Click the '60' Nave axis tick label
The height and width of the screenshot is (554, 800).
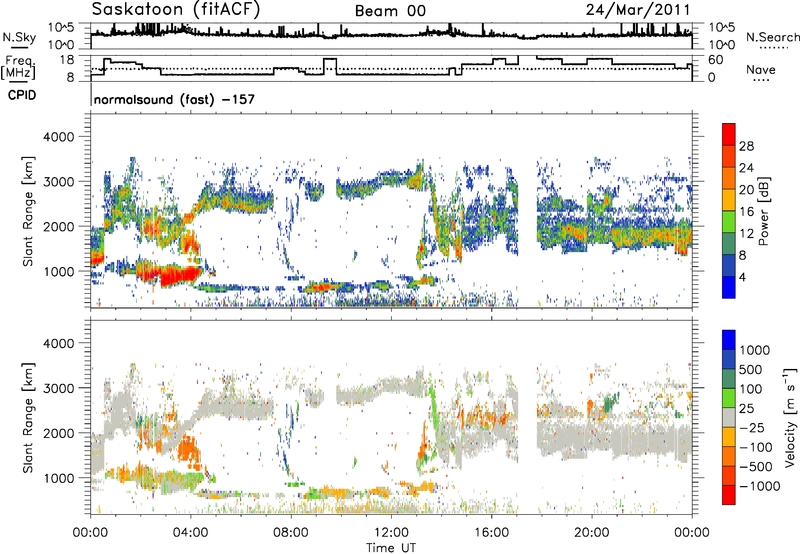point(716,60)
